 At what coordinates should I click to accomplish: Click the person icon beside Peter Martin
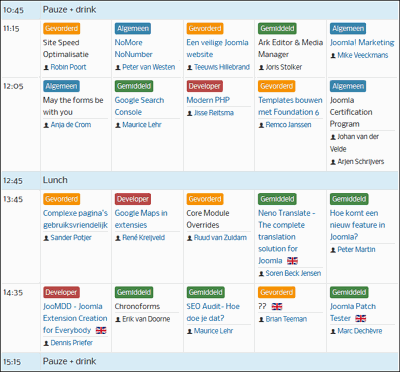pos(333,250)
